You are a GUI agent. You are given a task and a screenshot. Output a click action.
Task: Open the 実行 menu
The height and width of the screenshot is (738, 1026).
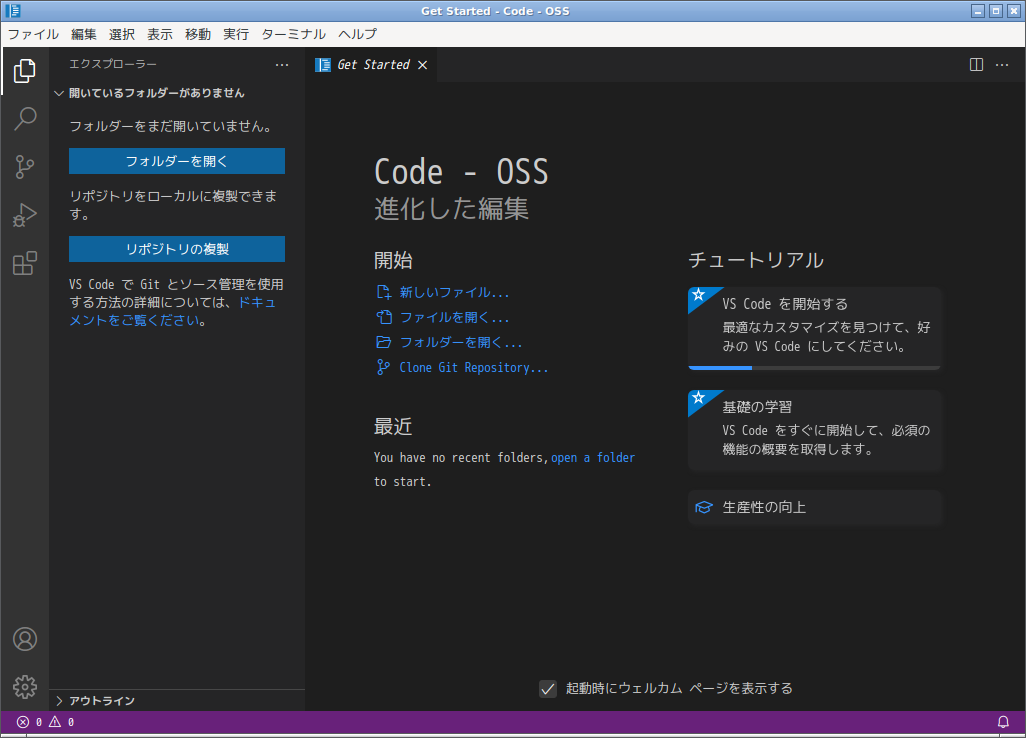tap(236, 35)
